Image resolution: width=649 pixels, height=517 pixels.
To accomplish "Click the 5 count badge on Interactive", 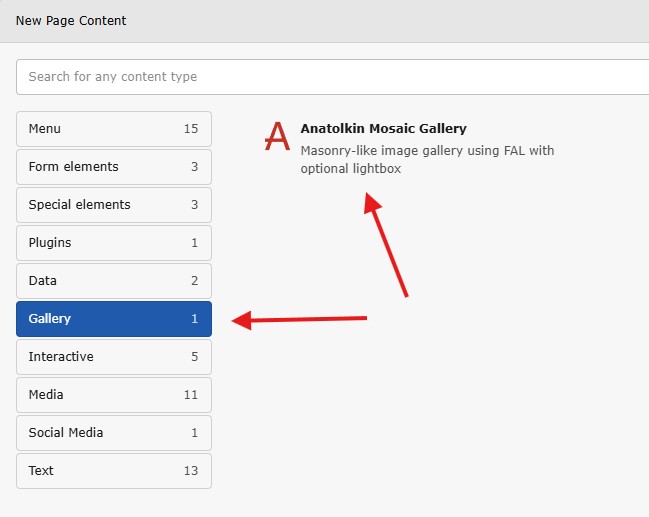I will (194, 357).
